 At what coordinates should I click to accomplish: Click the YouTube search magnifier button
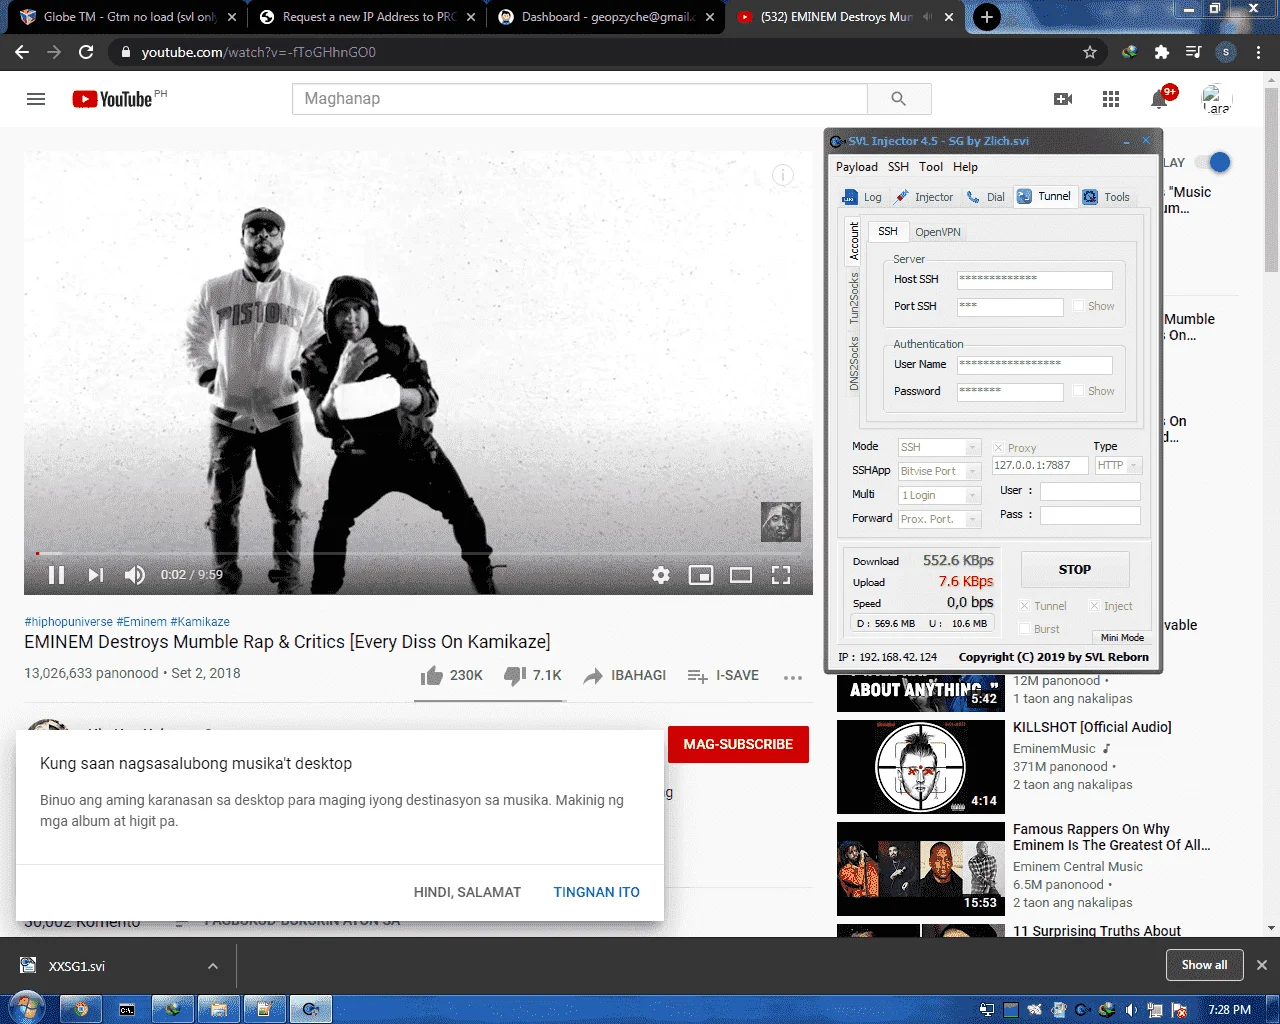point(899,99)
